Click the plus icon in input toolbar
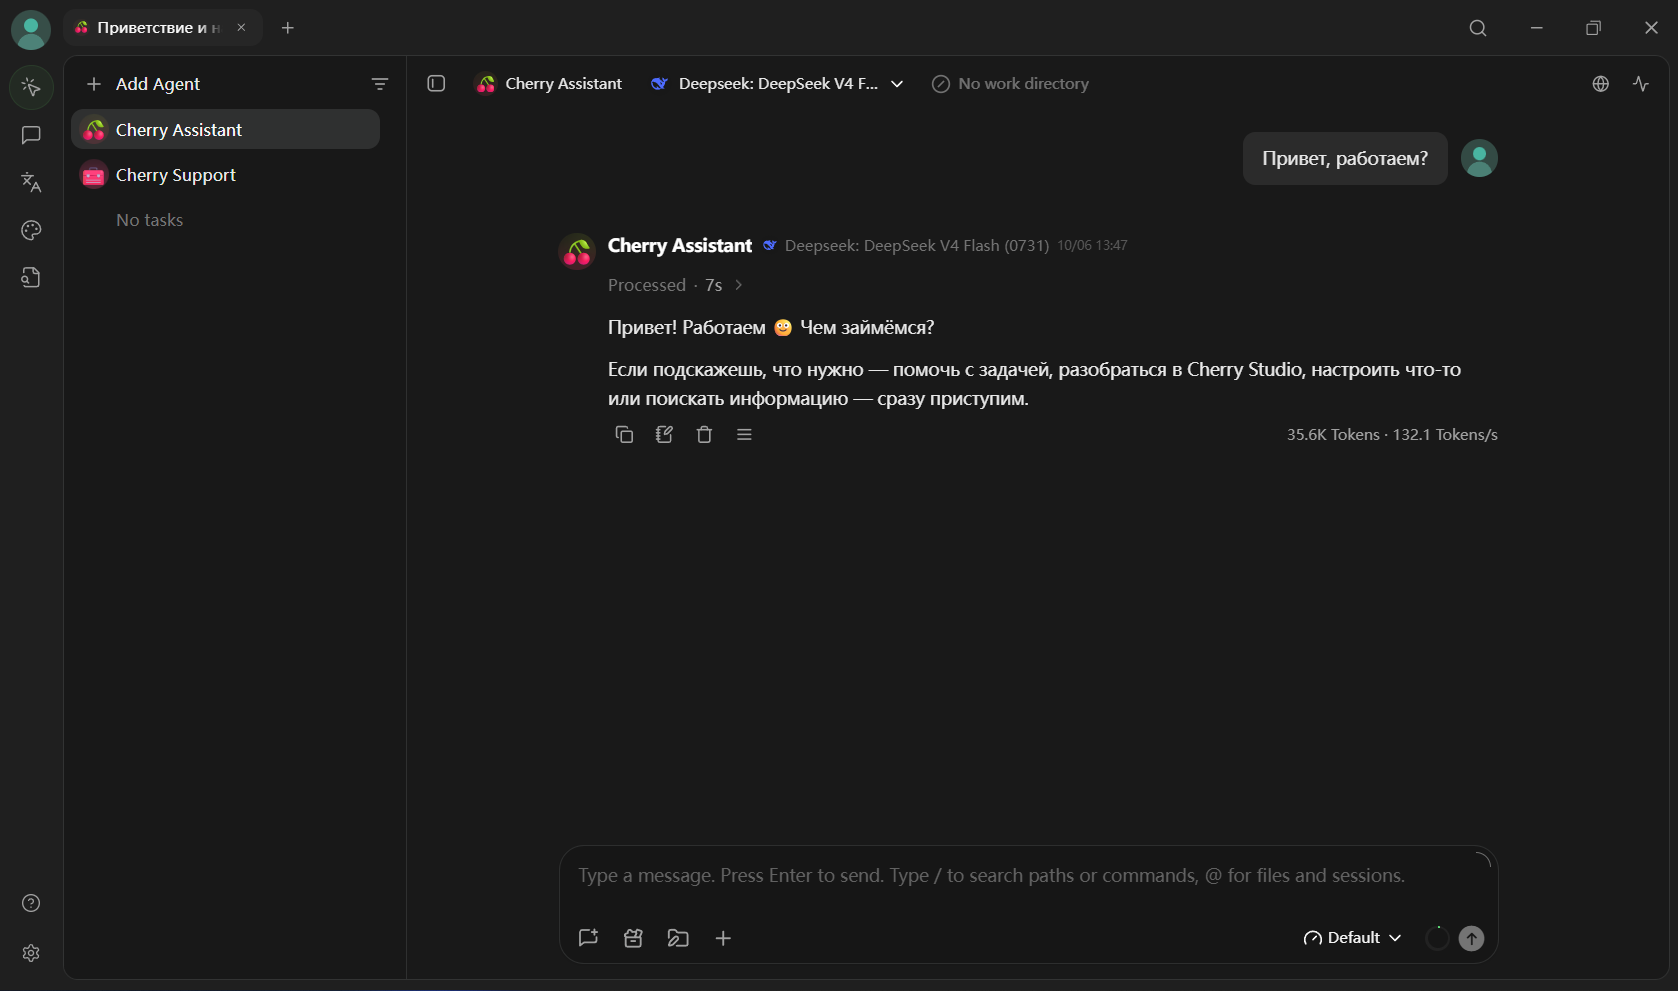 [723, 938]
